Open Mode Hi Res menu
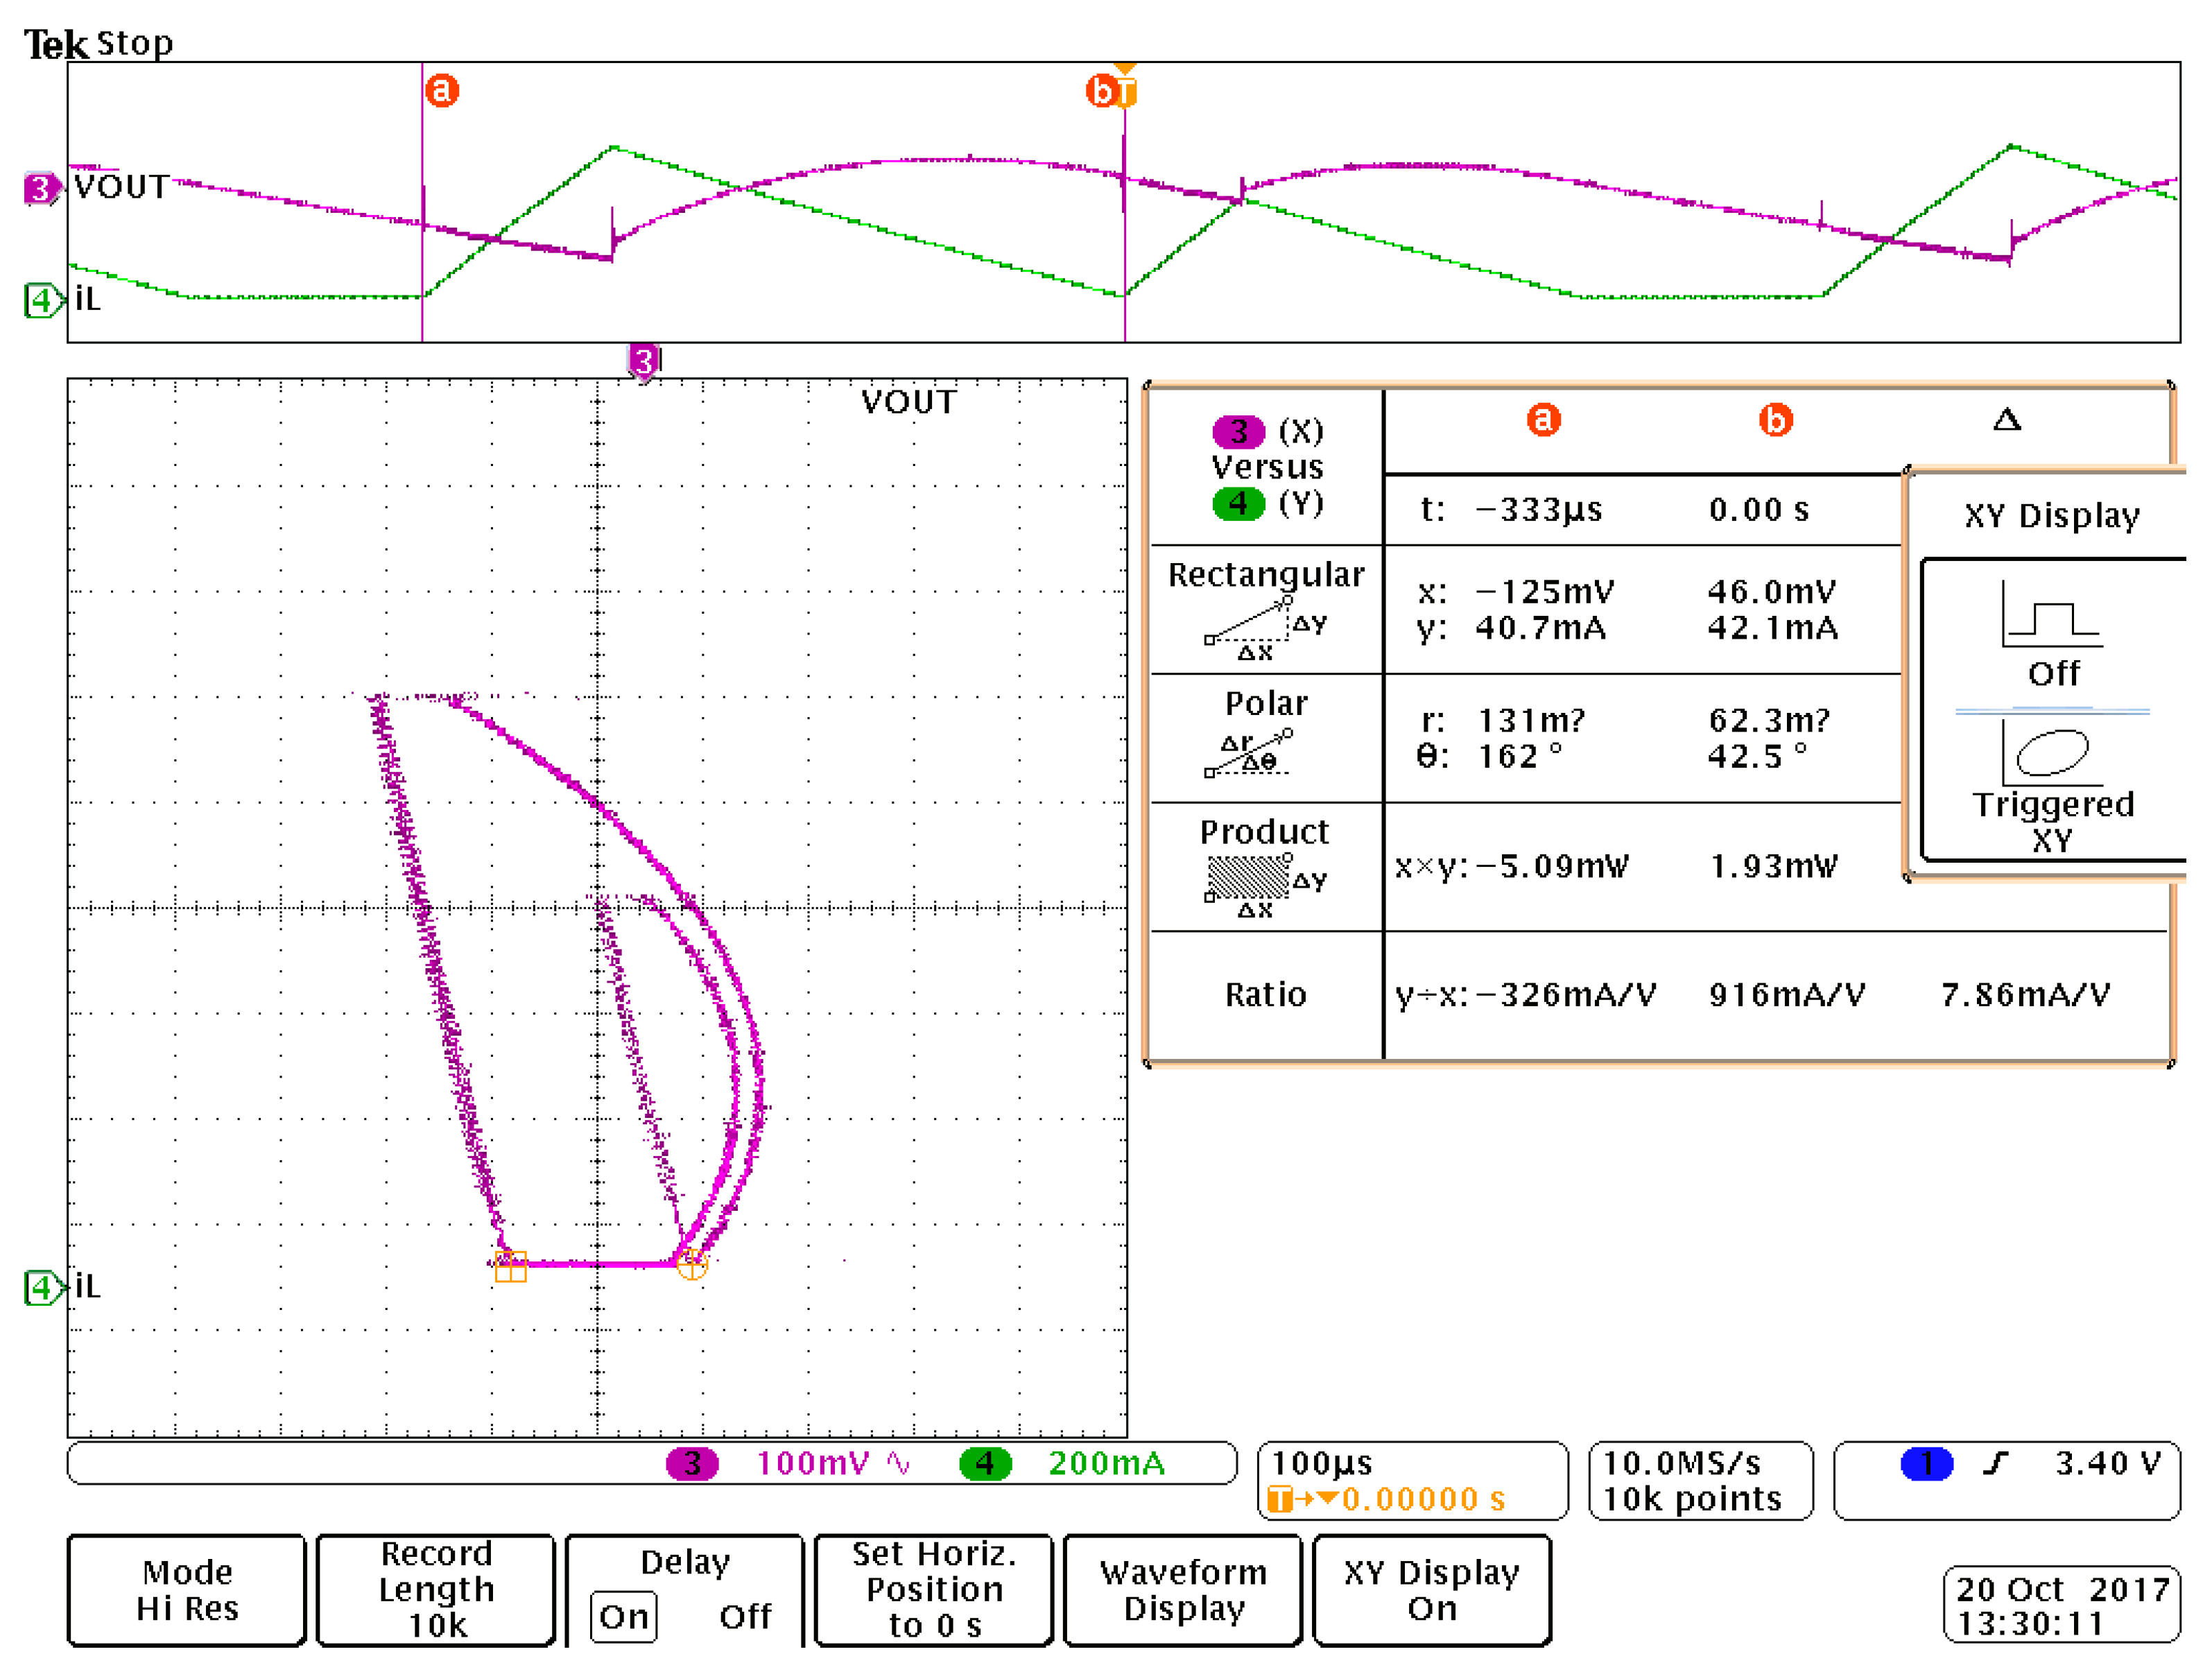This screenshot has height=1672, width=2212. click(x=187, y=1590)
